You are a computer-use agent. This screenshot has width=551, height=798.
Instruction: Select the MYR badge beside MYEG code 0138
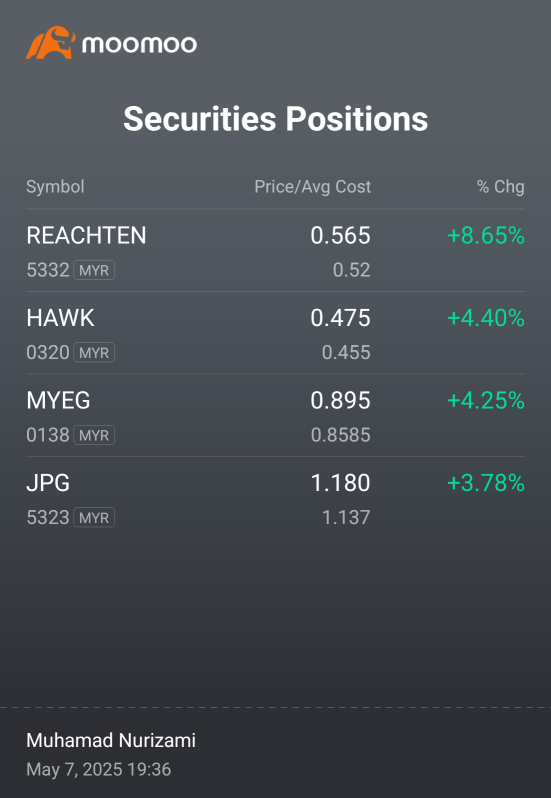[x=94, y=435]
